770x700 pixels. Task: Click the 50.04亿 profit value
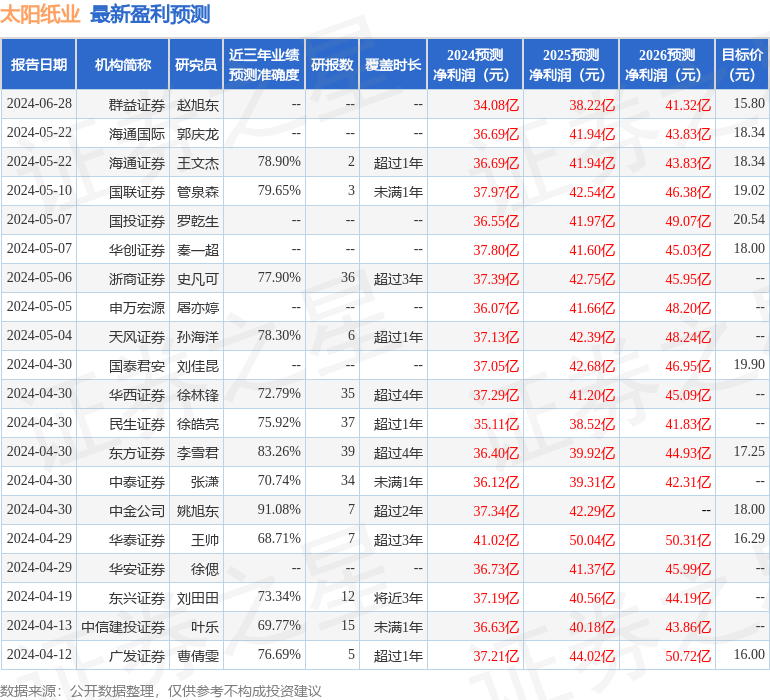pyautogui.click(x=592, y=540)
